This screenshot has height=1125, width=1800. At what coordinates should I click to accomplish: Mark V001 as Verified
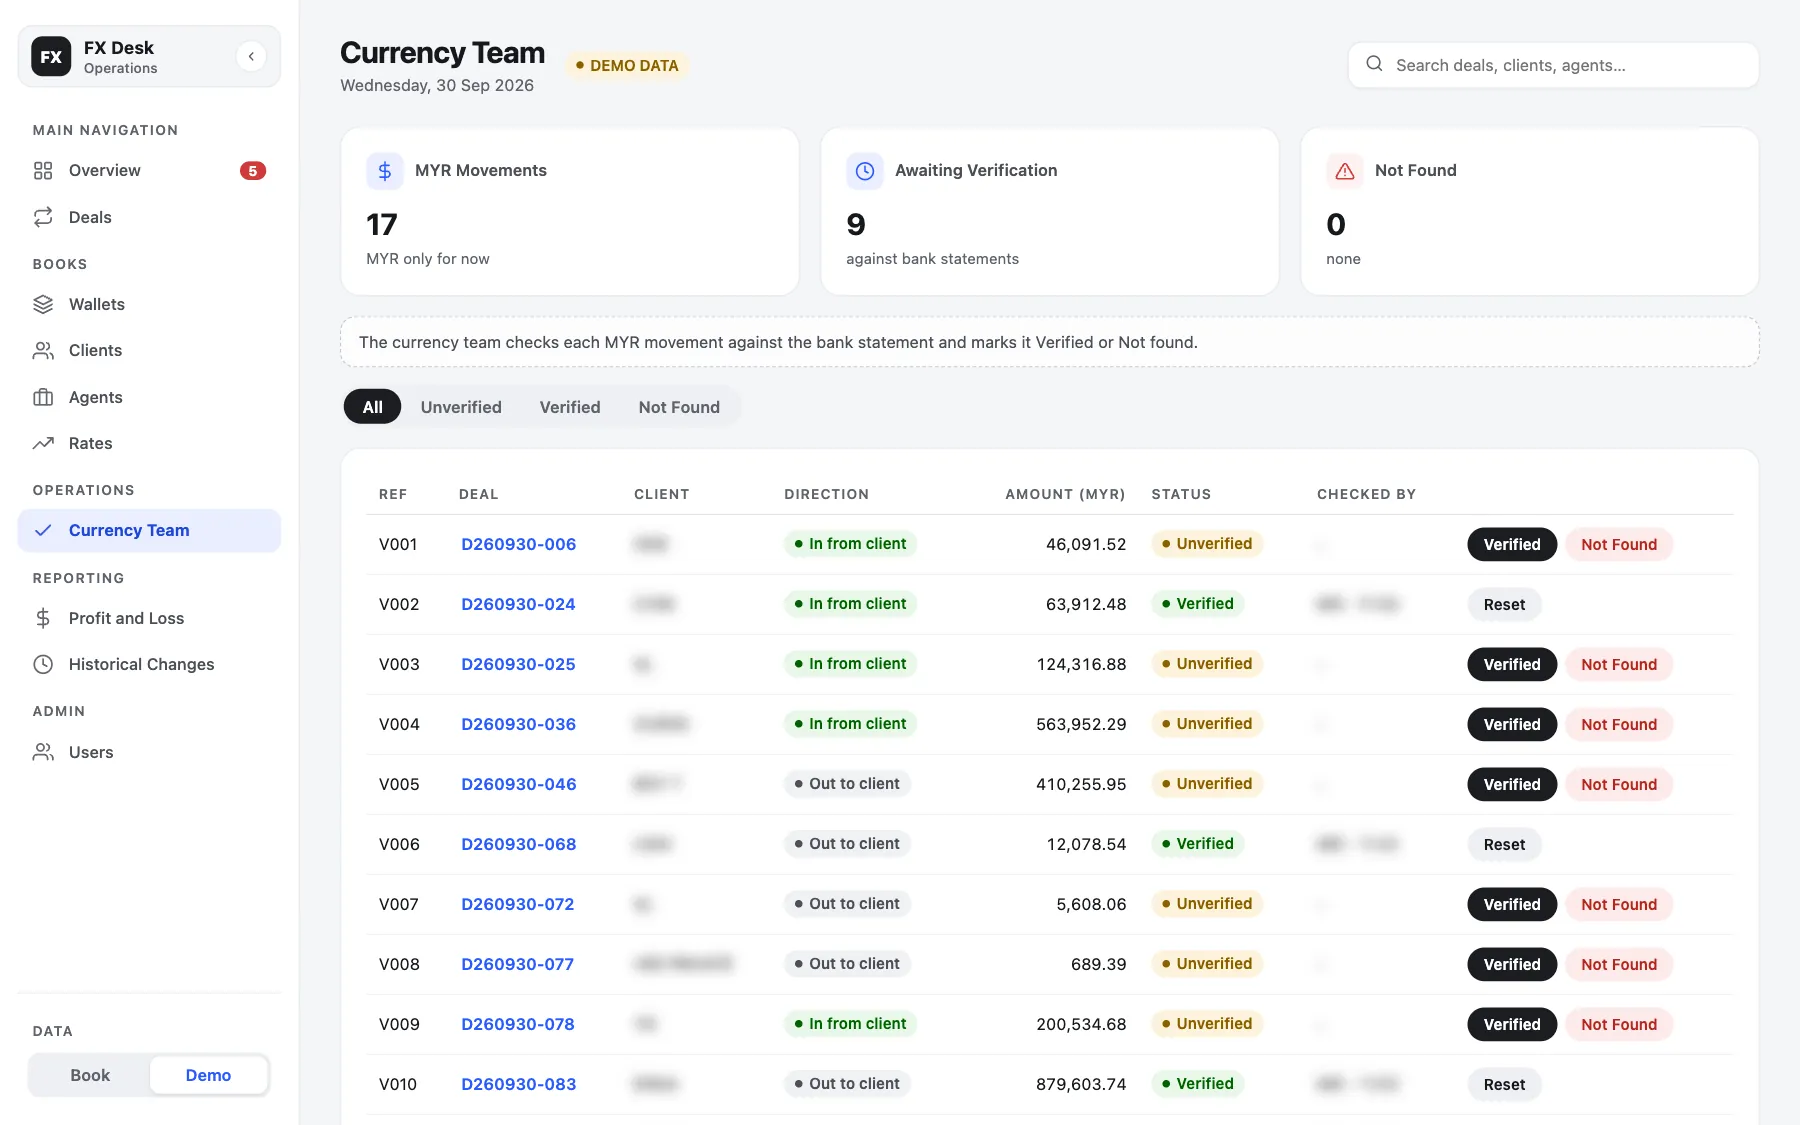[x=1512, y=544]
